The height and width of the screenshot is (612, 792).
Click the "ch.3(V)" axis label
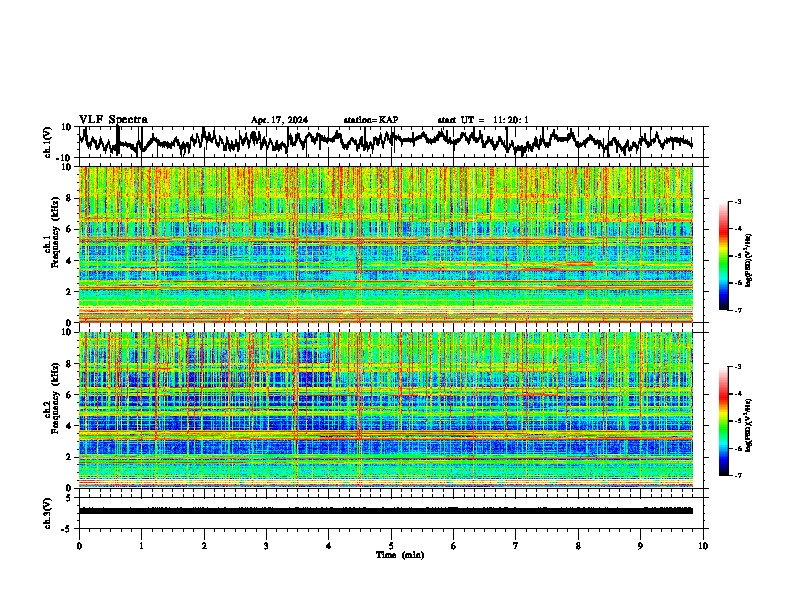(x=48, y=514)
